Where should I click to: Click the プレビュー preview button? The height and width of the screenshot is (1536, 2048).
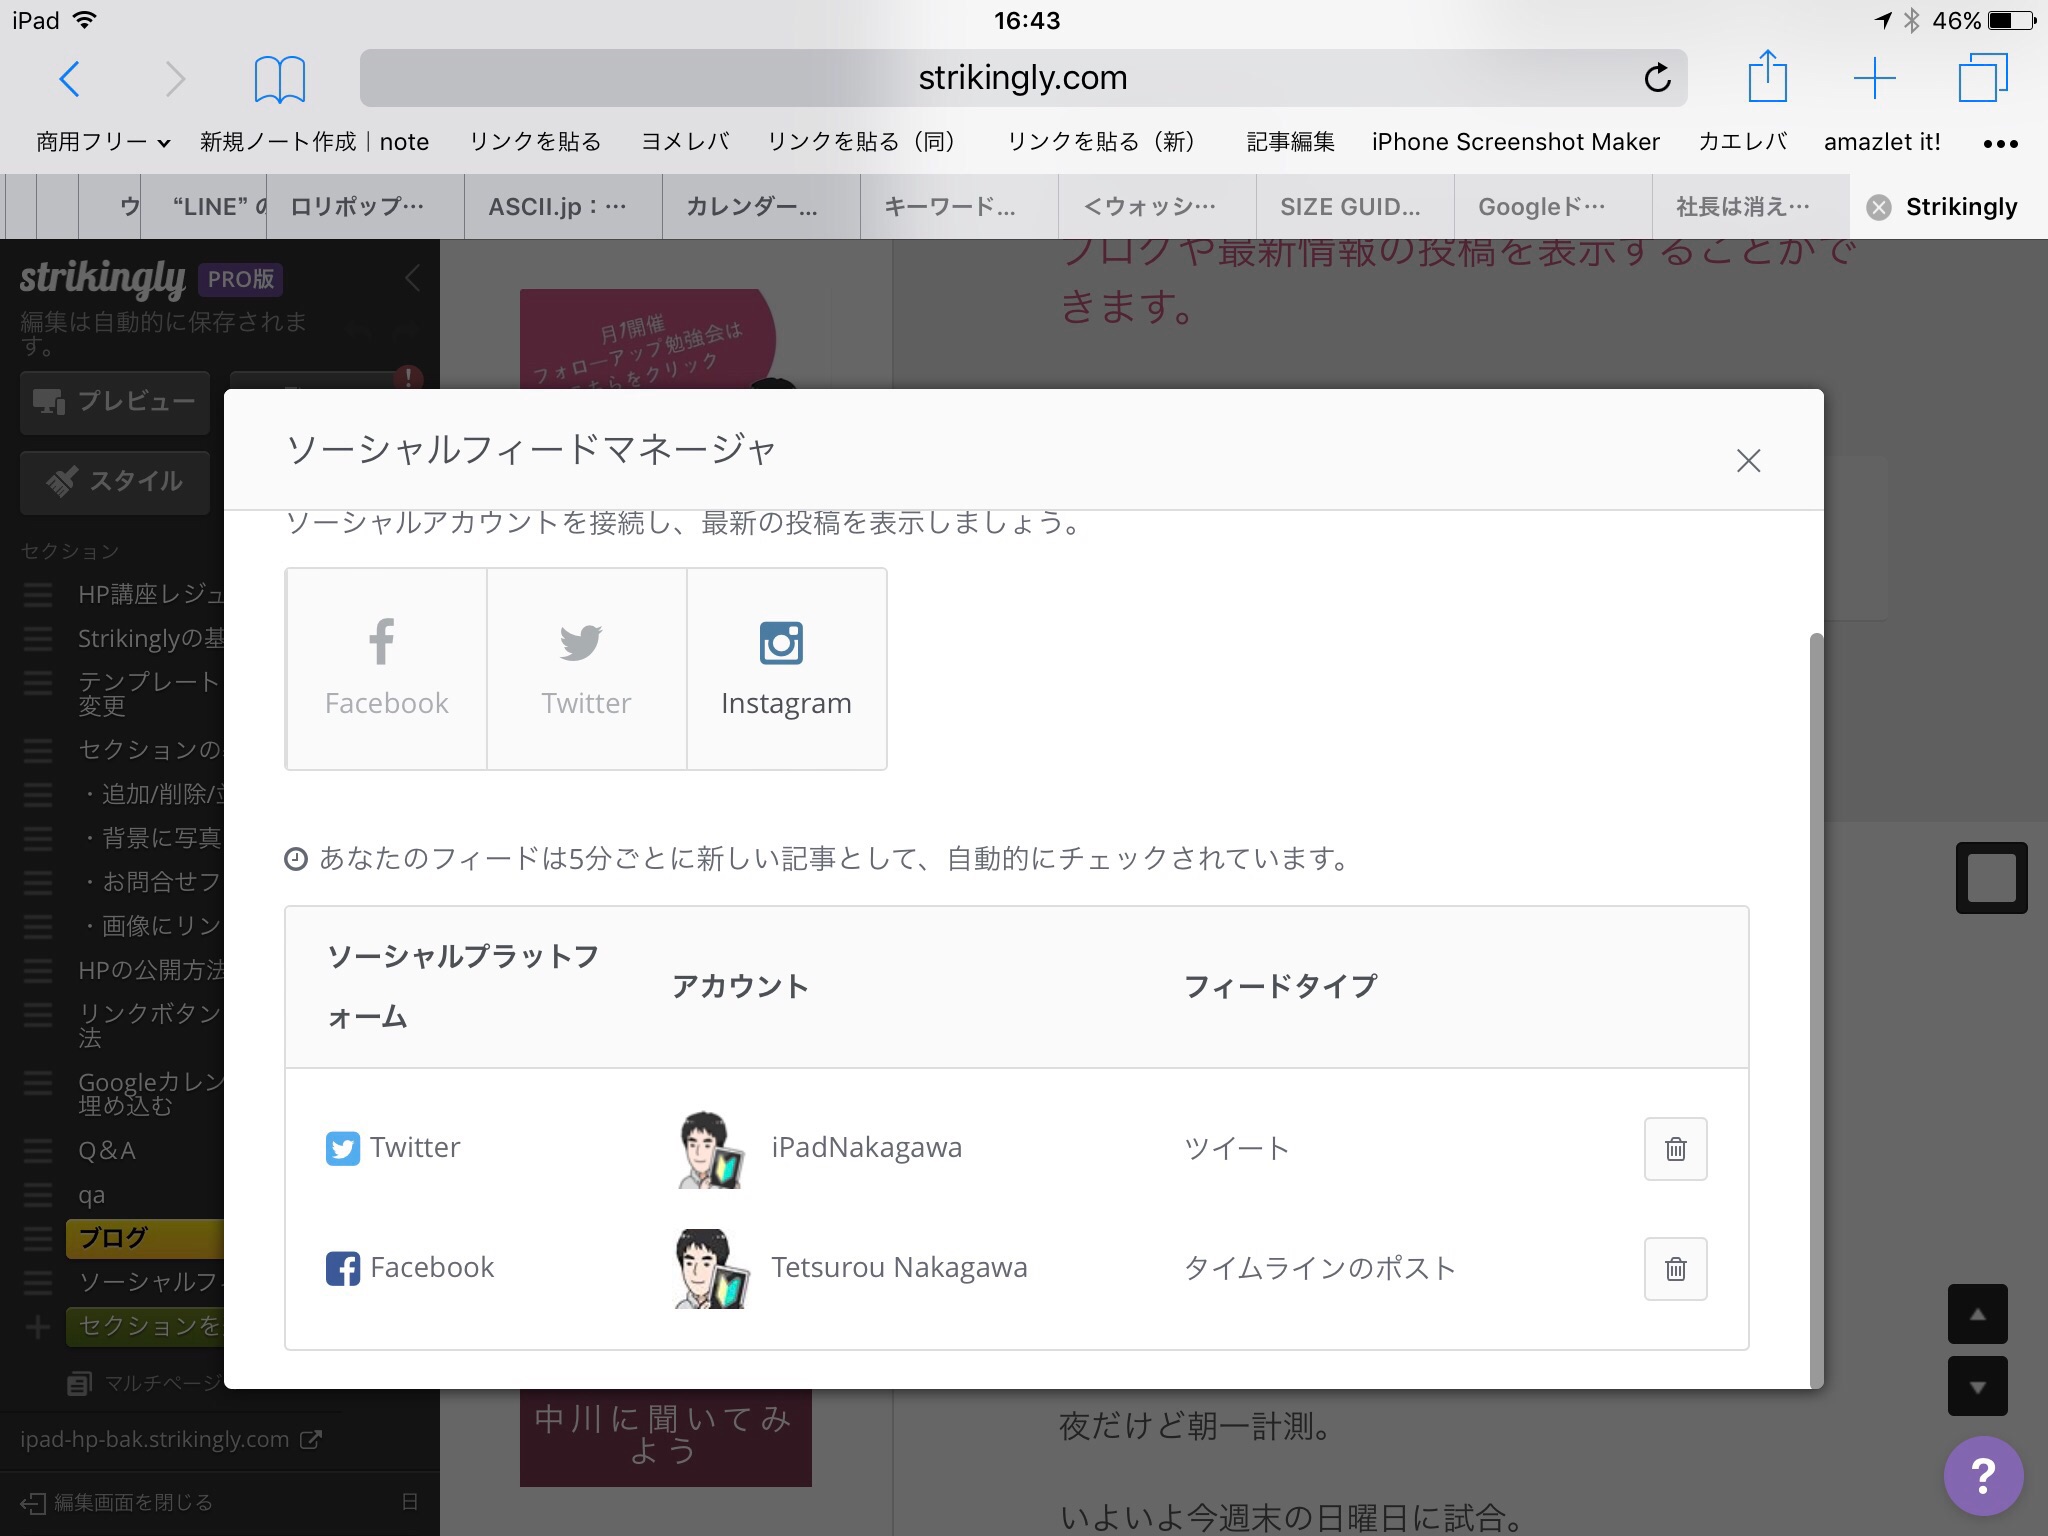coord(115,402)
